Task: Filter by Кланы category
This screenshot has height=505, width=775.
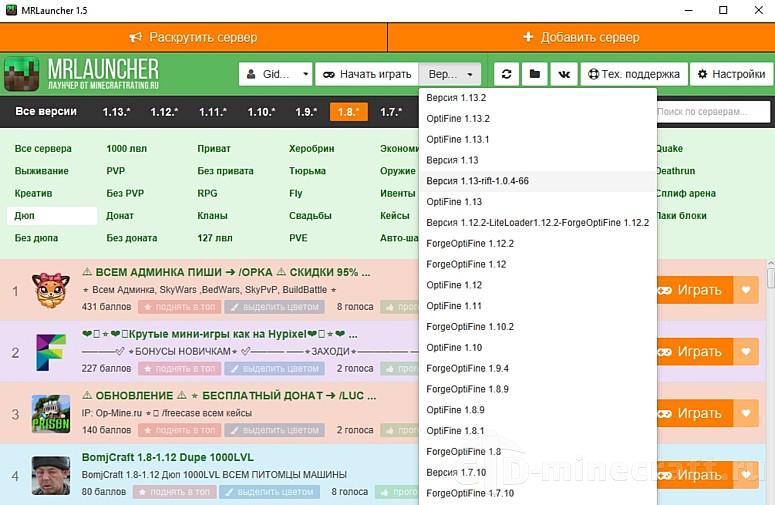Action: coord(213,216)
